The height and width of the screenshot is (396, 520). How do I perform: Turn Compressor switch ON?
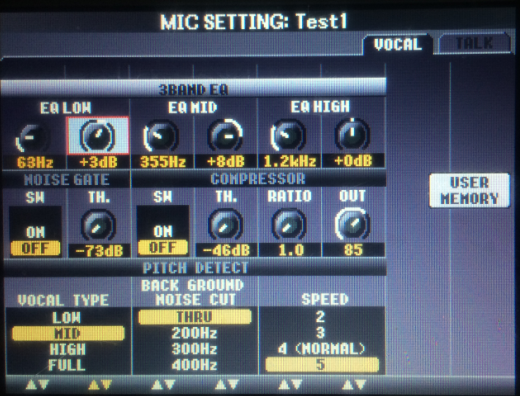(163, 231)
